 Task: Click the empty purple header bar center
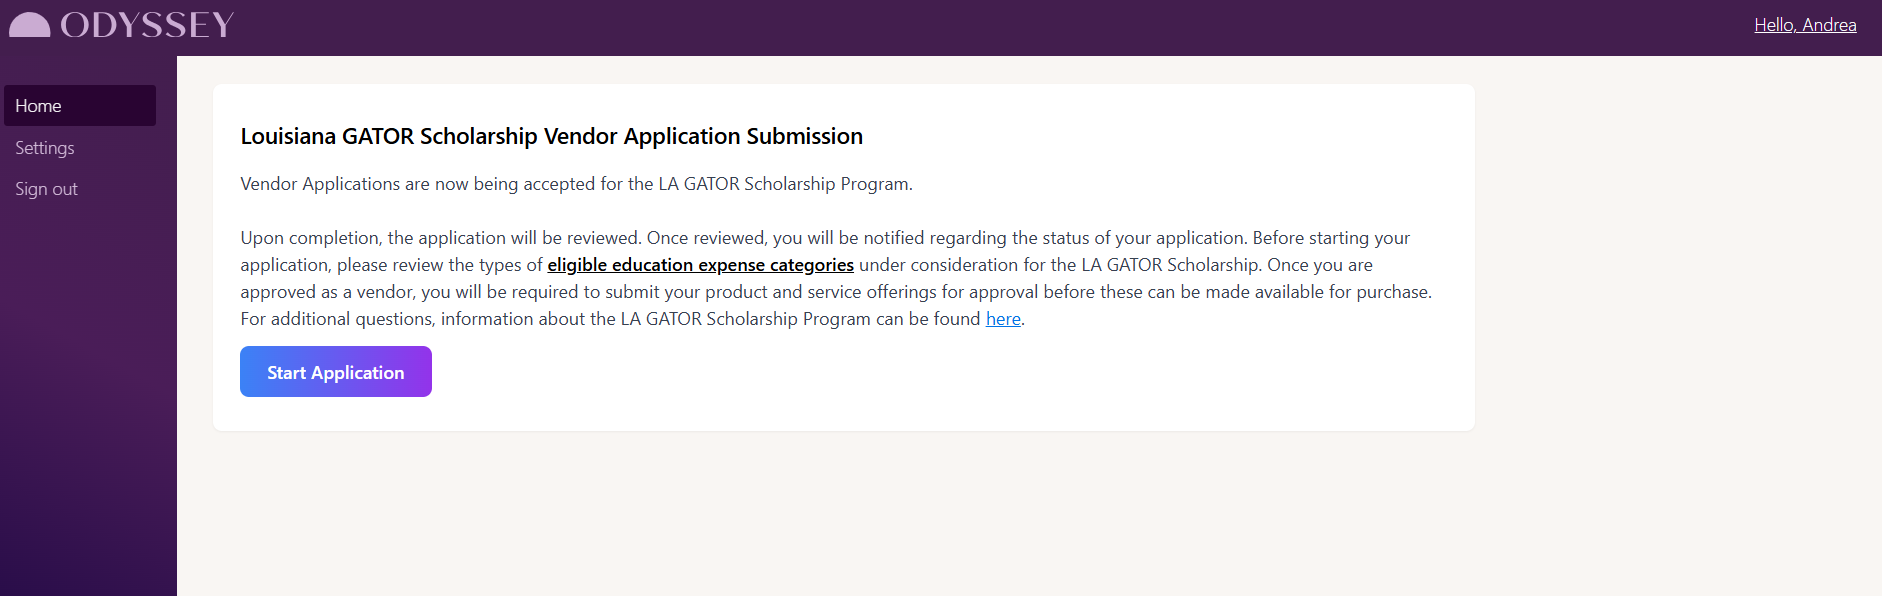pos(990,27)
